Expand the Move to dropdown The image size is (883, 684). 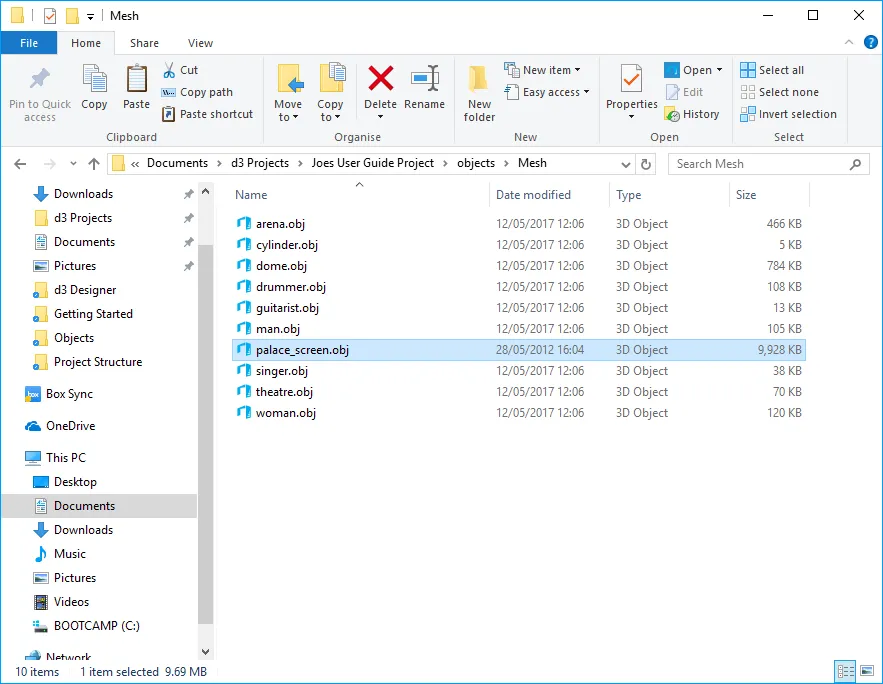tap(288, 117)
